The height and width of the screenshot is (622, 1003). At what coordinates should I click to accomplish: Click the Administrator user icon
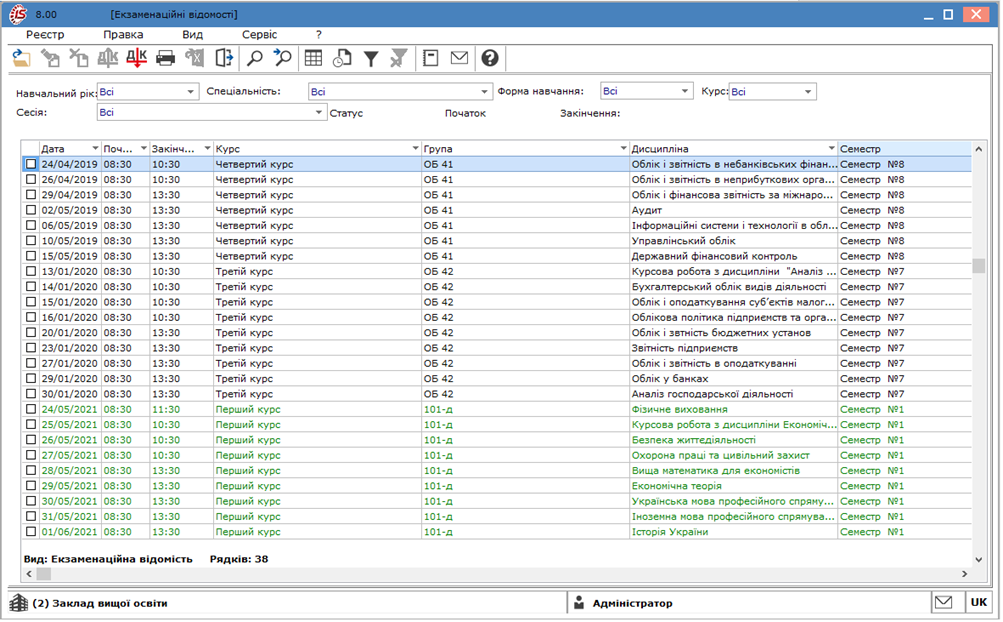pos(579,603)
